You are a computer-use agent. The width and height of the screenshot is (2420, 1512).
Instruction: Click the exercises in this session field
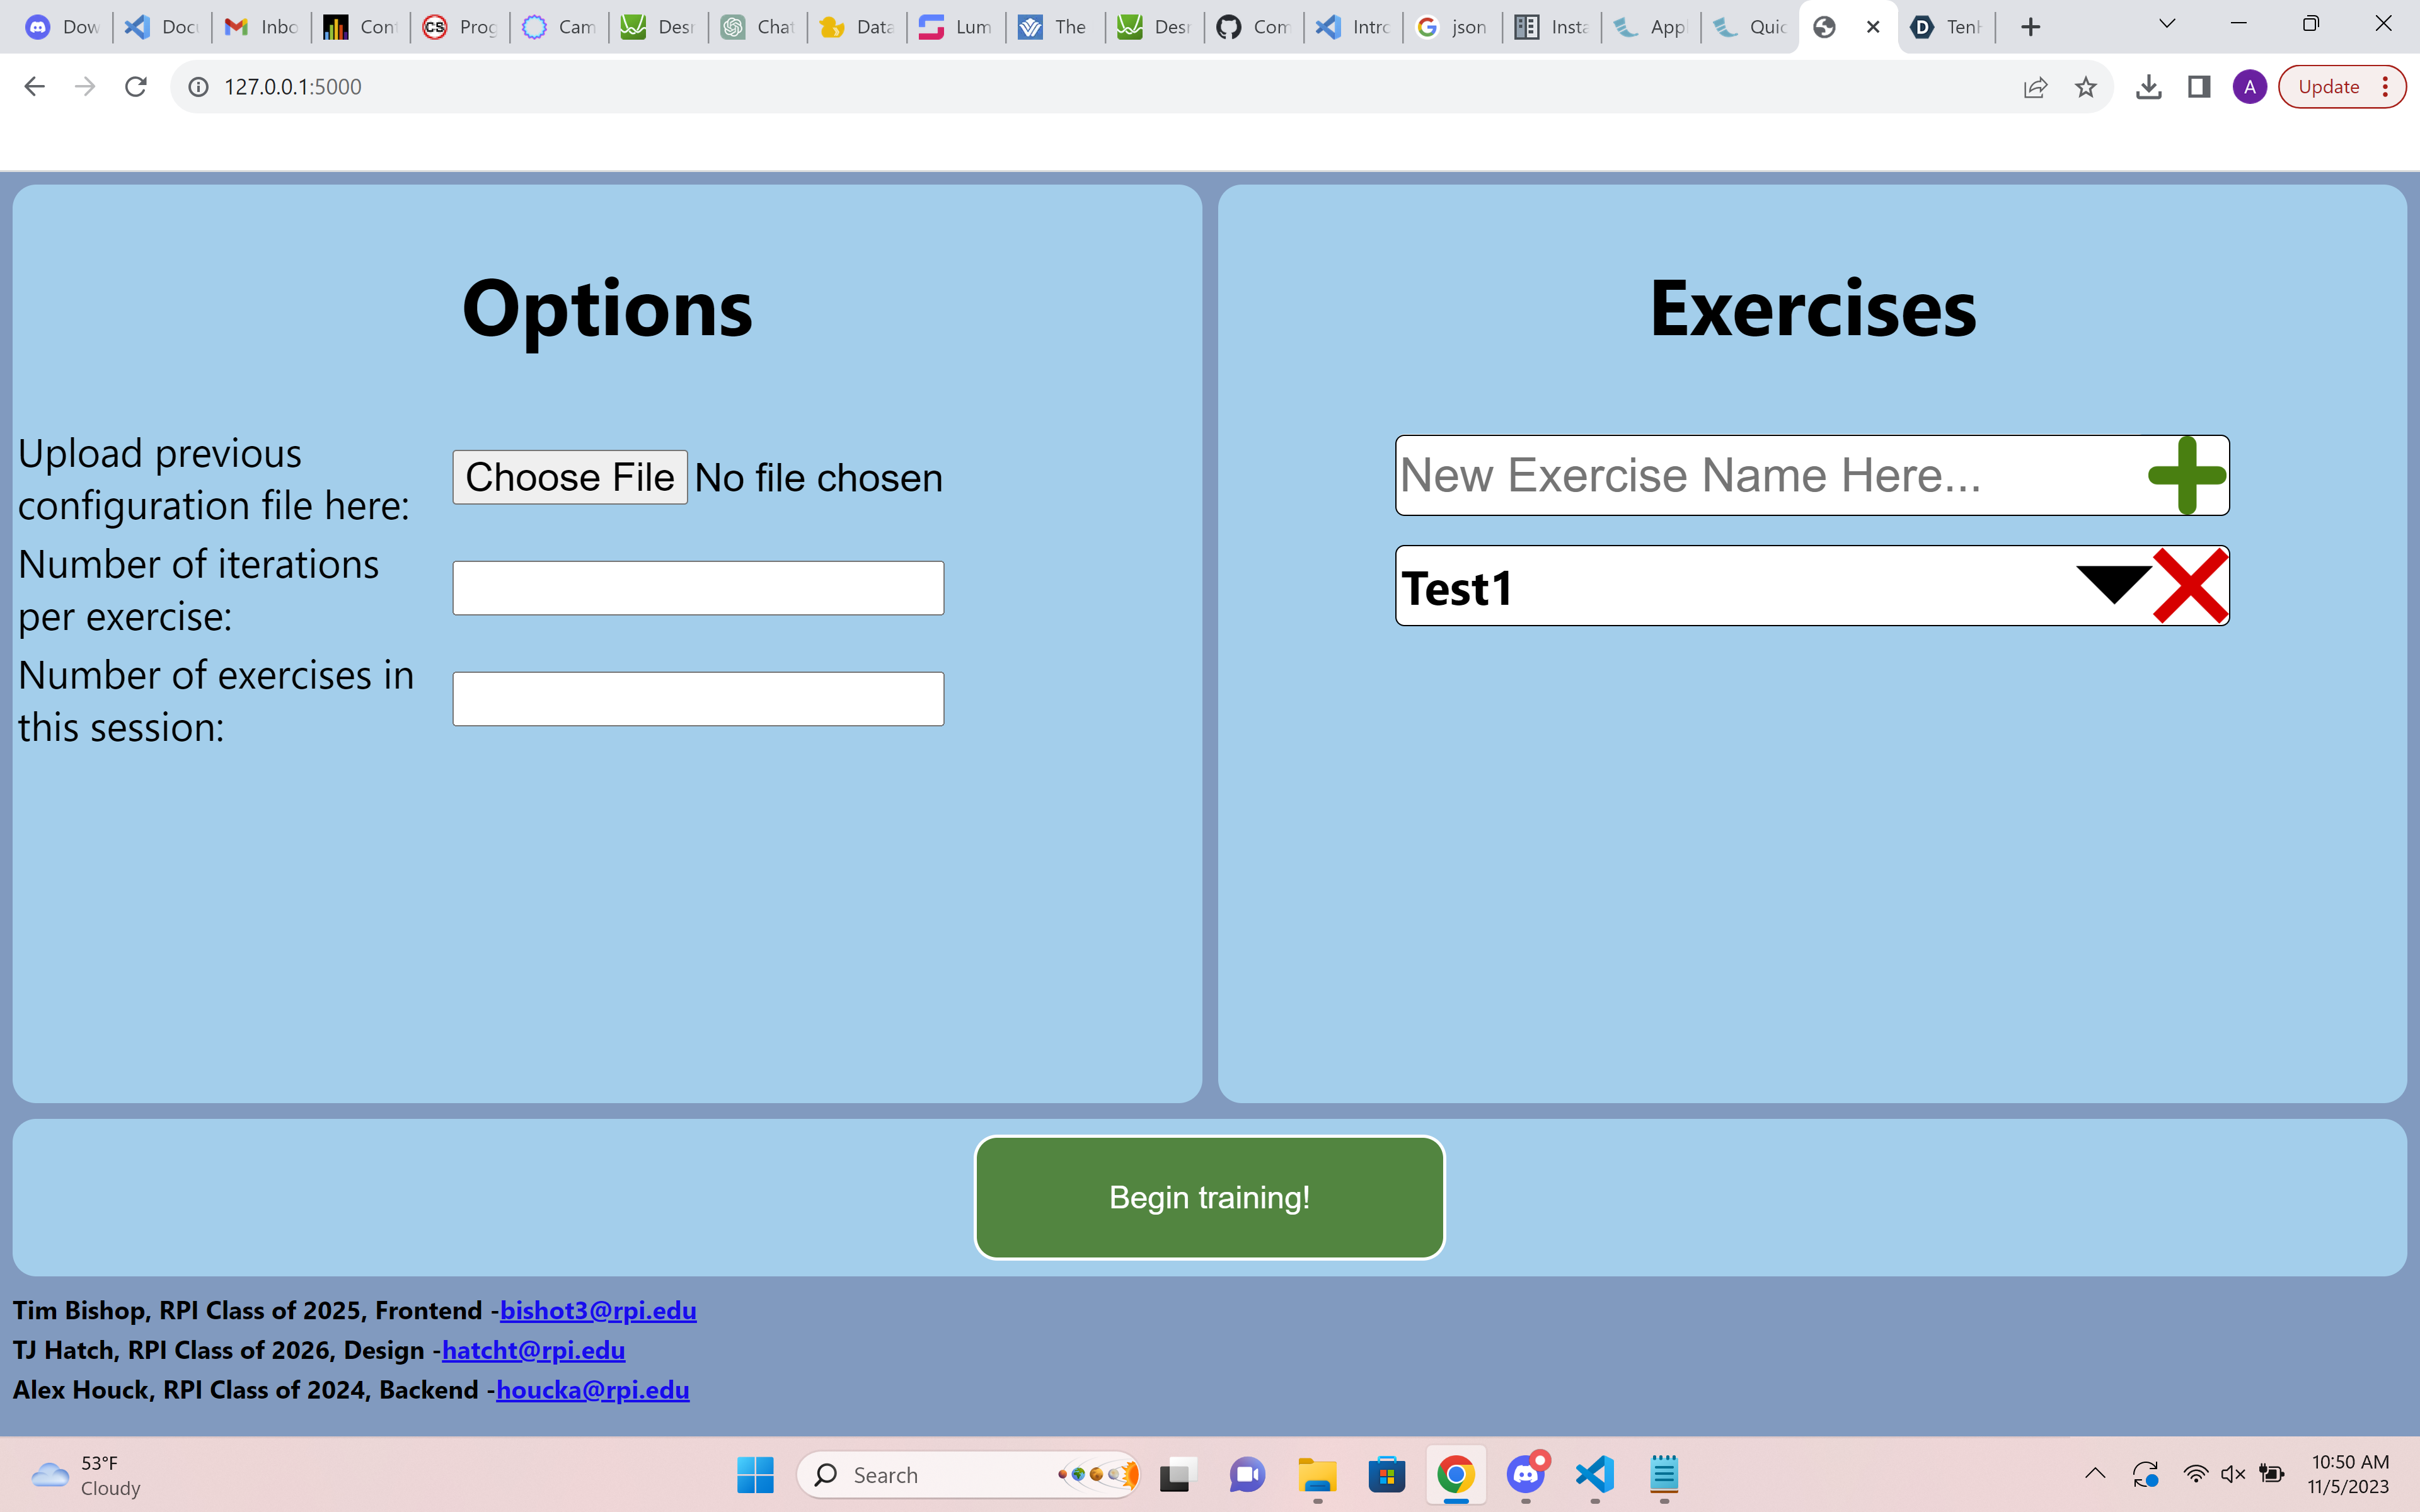pos(698,699)
